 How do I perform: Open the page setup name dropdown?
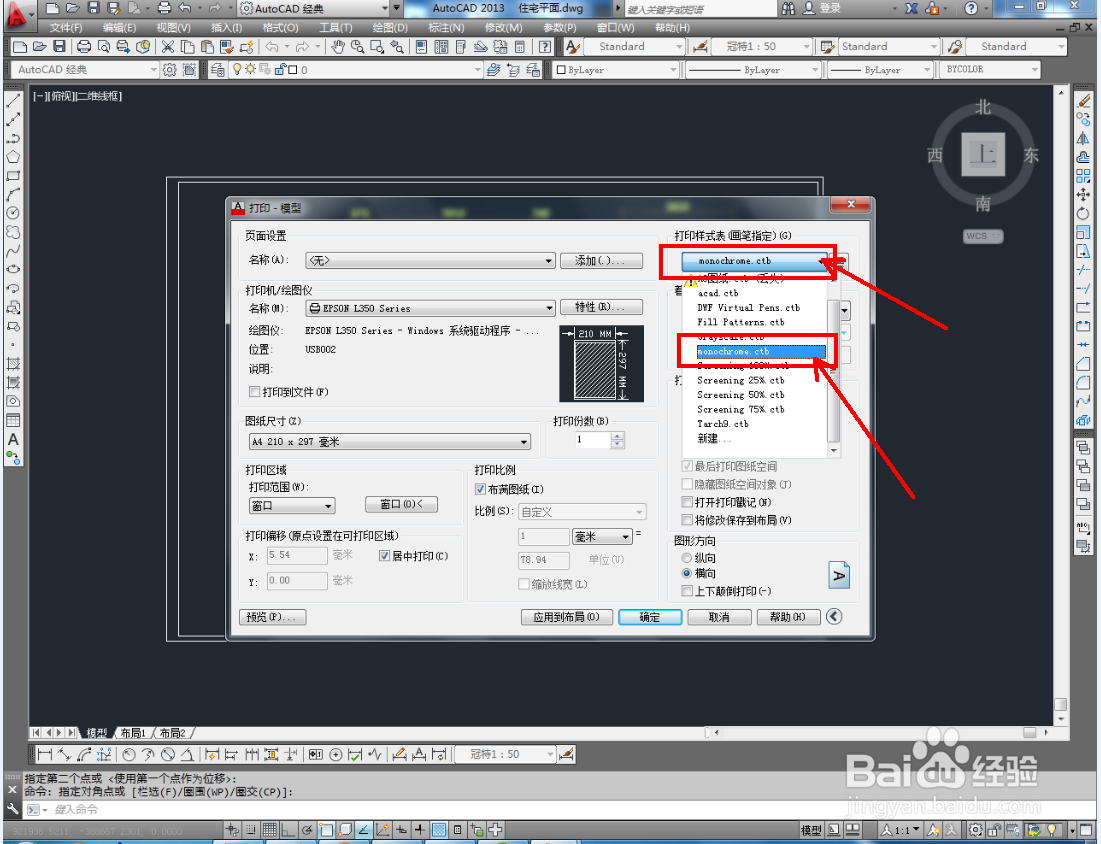430,261
